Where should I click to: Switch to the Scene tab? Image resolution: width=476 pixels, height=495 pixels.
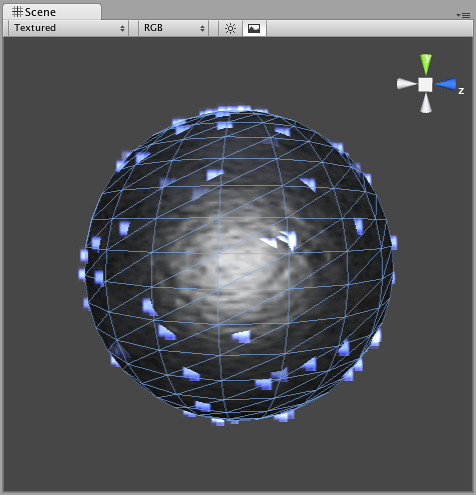click(x=52, y=12)
